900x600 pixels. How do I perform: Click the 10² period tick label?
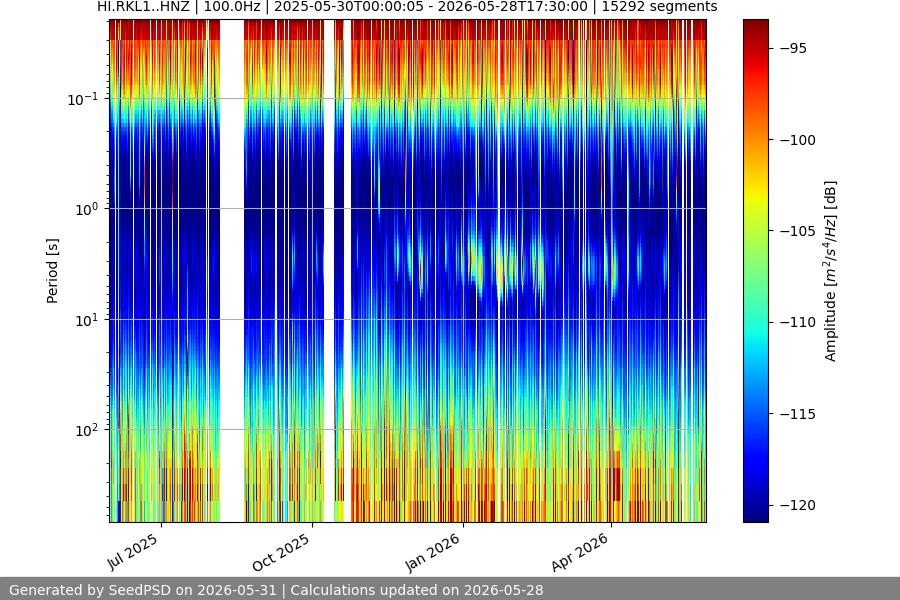tap(87, 431)
